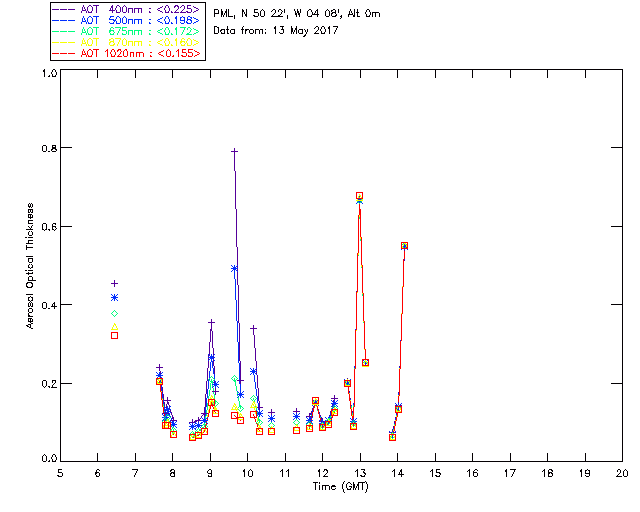The width and height of the screenshot is (640, 512).
Task: Click the x-axis tick label 15
Action: 435,473
